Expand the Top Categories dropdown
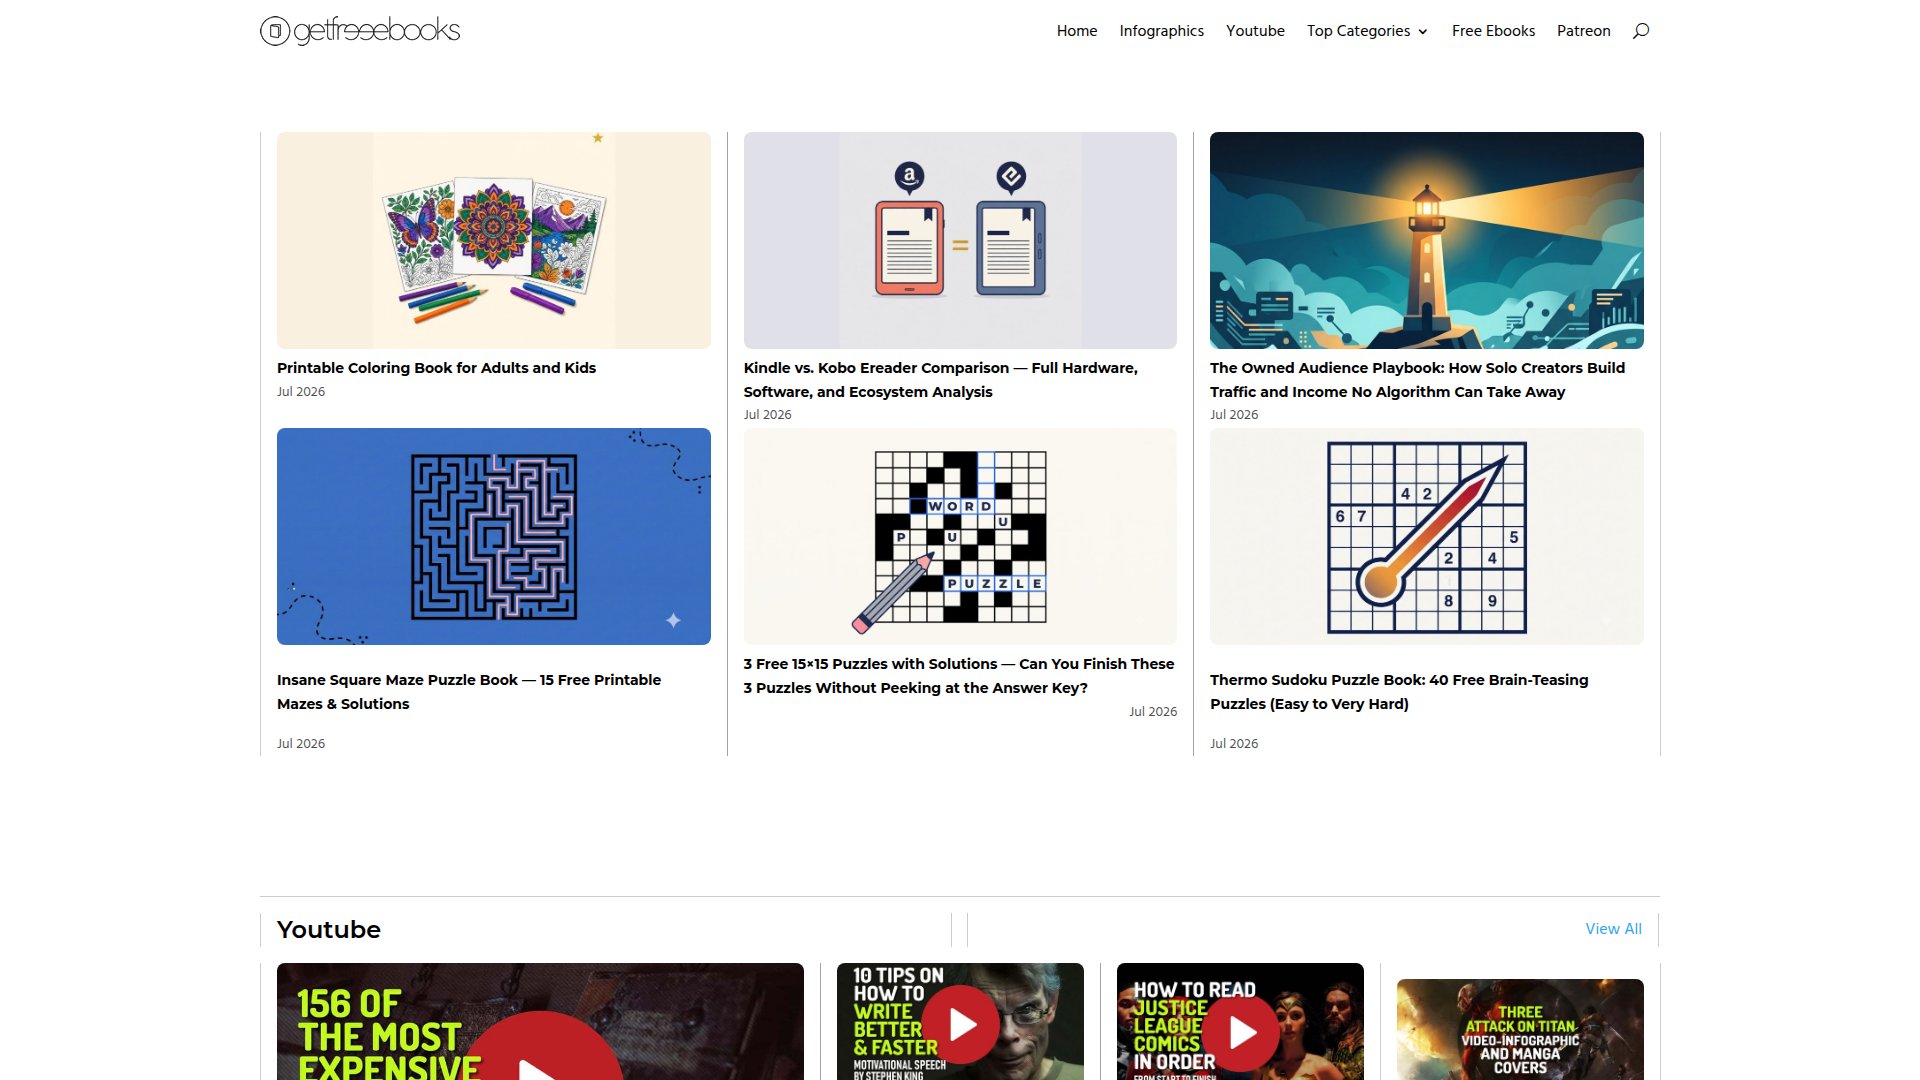Viewport: 1920px width, 1080px height. pyautogui.click(x=1367, y=31)
